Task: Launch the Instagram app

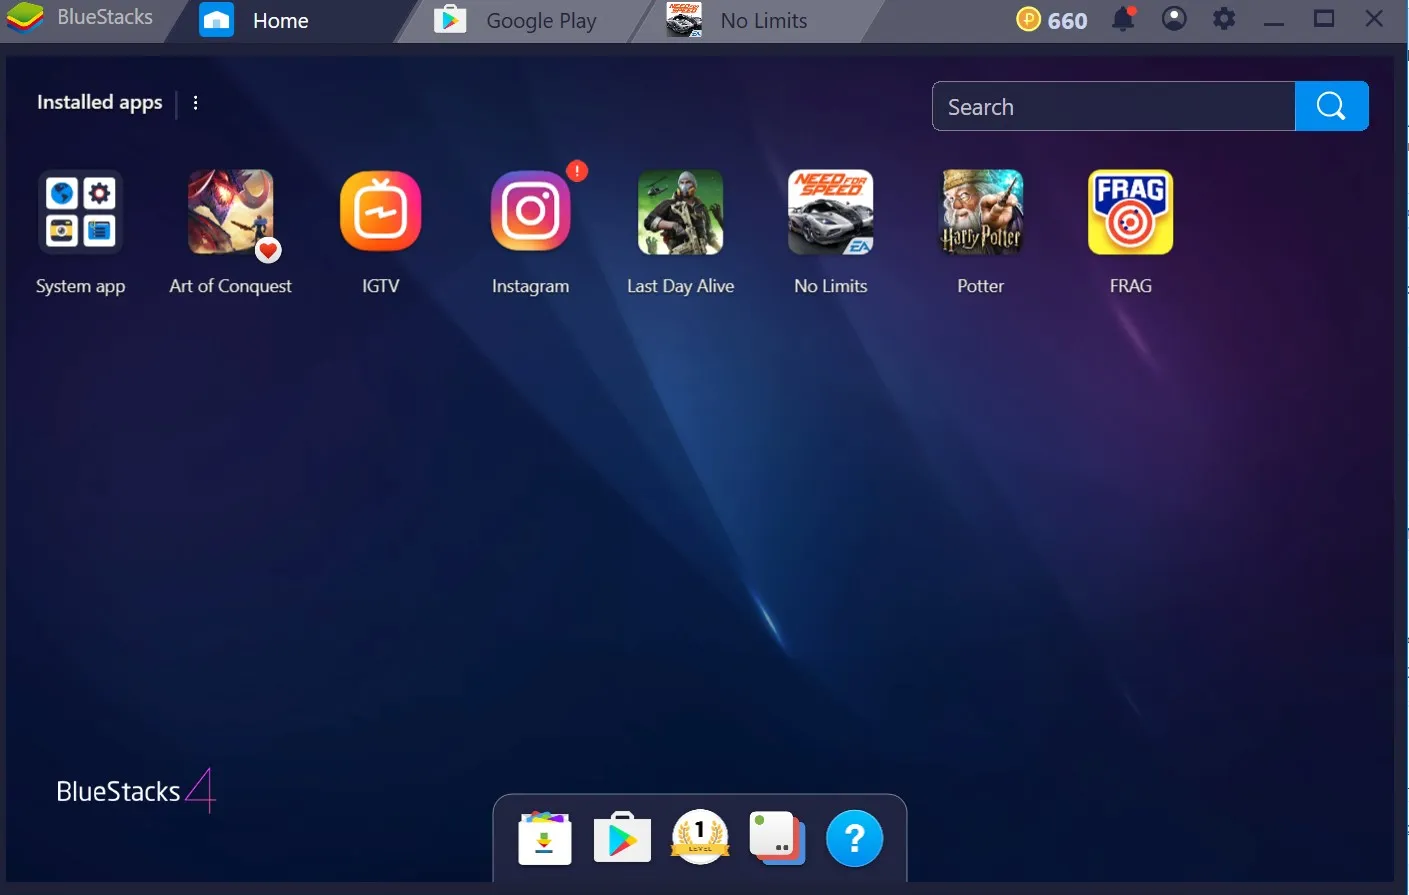Action: [530, 212]
